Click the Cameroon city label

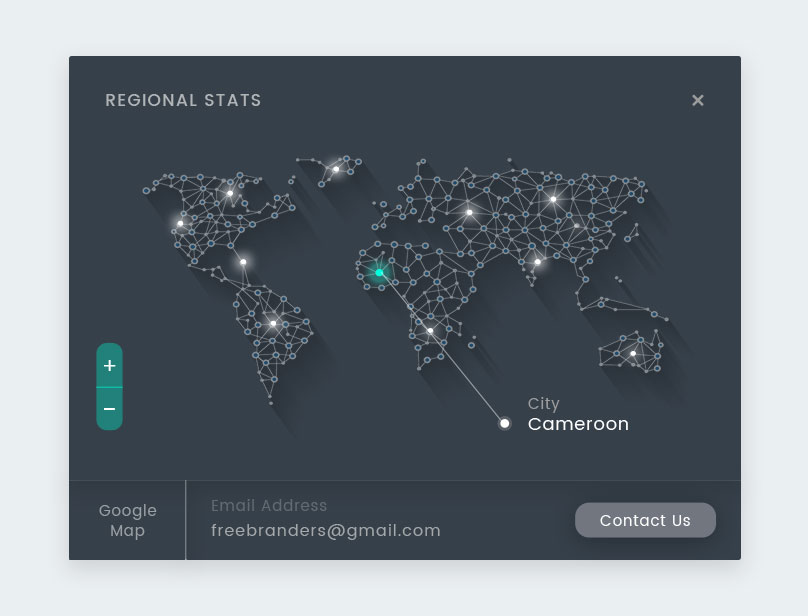click(578, 424)
